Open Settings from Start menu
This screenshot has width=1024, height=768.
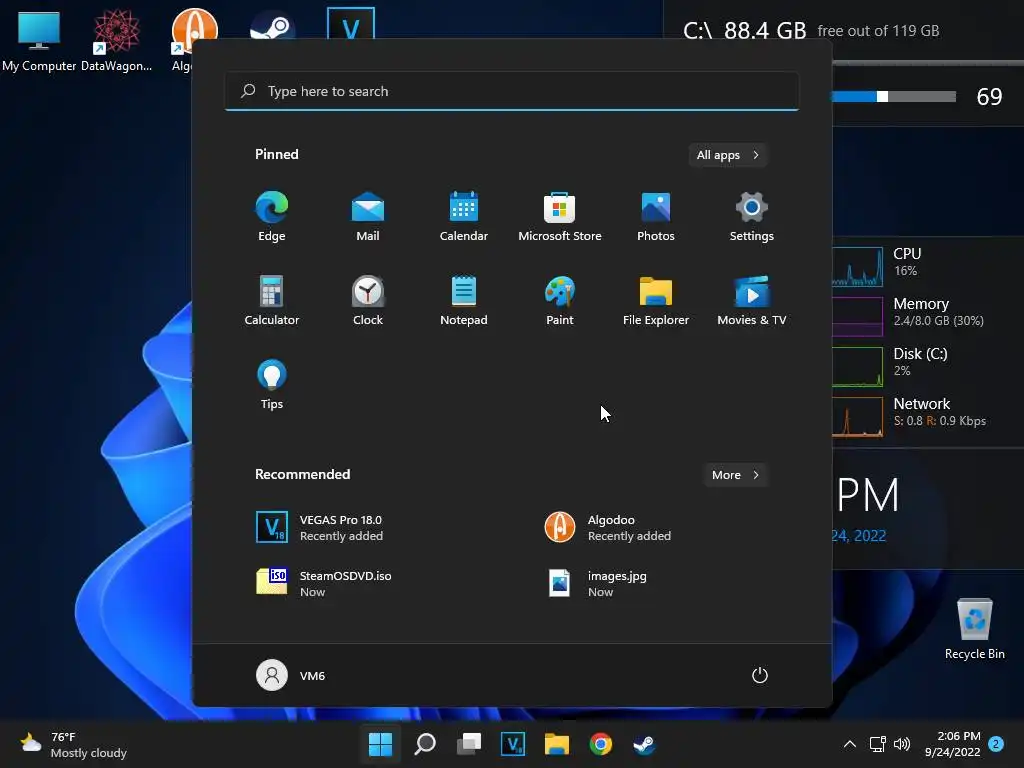752,217
